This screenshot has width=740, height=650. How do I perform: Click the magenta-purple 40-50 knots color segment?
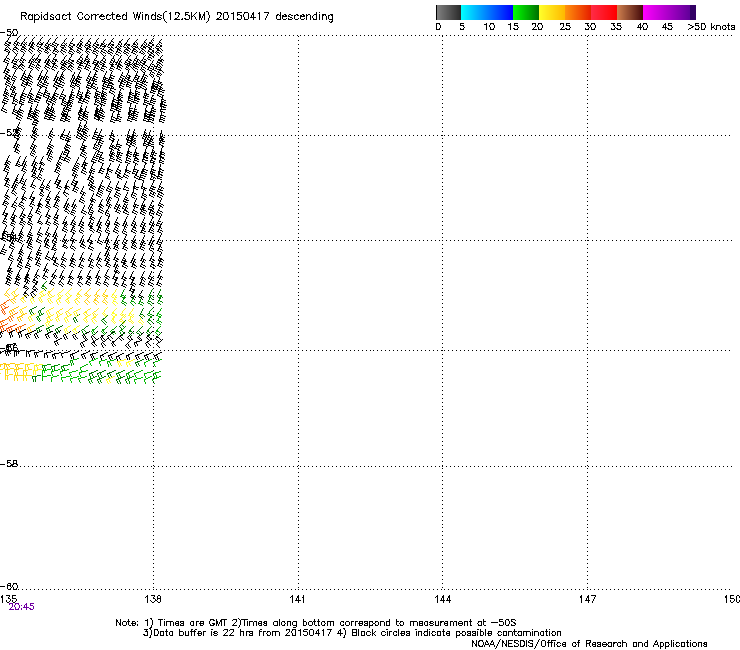pos(669,12)
